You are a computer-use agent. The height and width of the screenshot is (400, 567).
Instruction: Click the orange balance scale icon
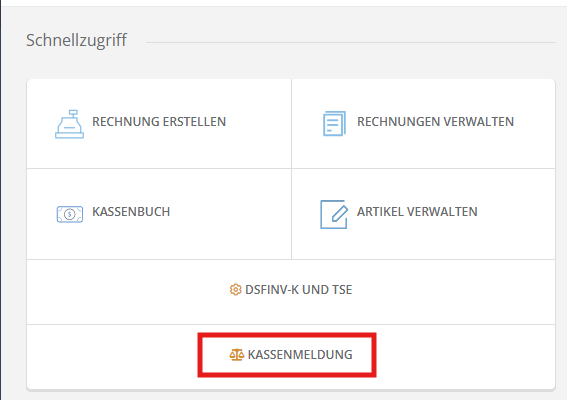(x=237, y=355)
